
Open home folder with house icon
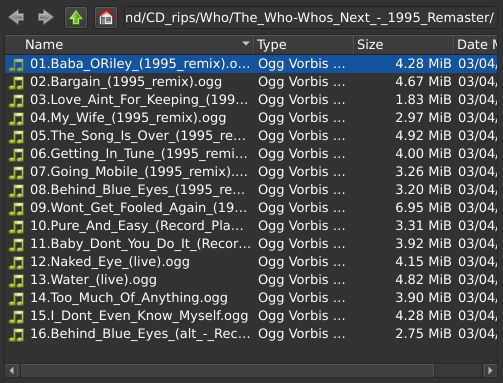coord(106,17)
